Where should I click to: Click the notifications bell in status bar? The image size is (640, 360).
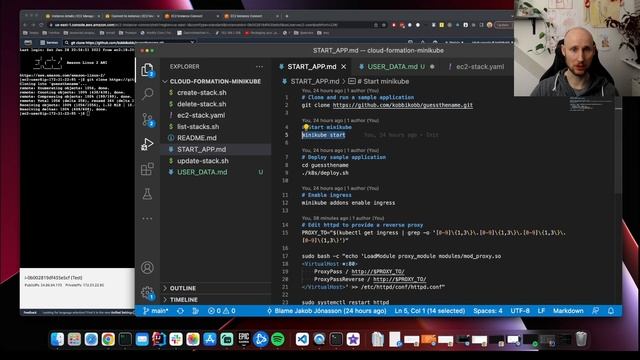(x=611, y=311)
